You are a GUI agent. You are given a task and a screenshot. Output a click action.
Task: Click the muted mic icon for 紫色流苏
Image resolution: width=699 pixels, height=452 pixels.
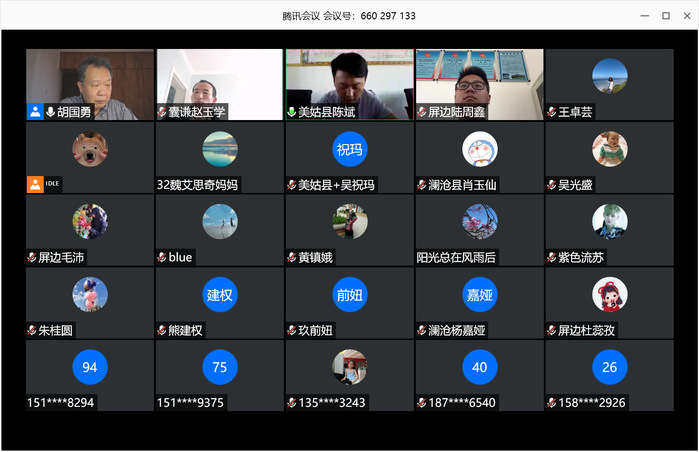[x=552, y=257]
